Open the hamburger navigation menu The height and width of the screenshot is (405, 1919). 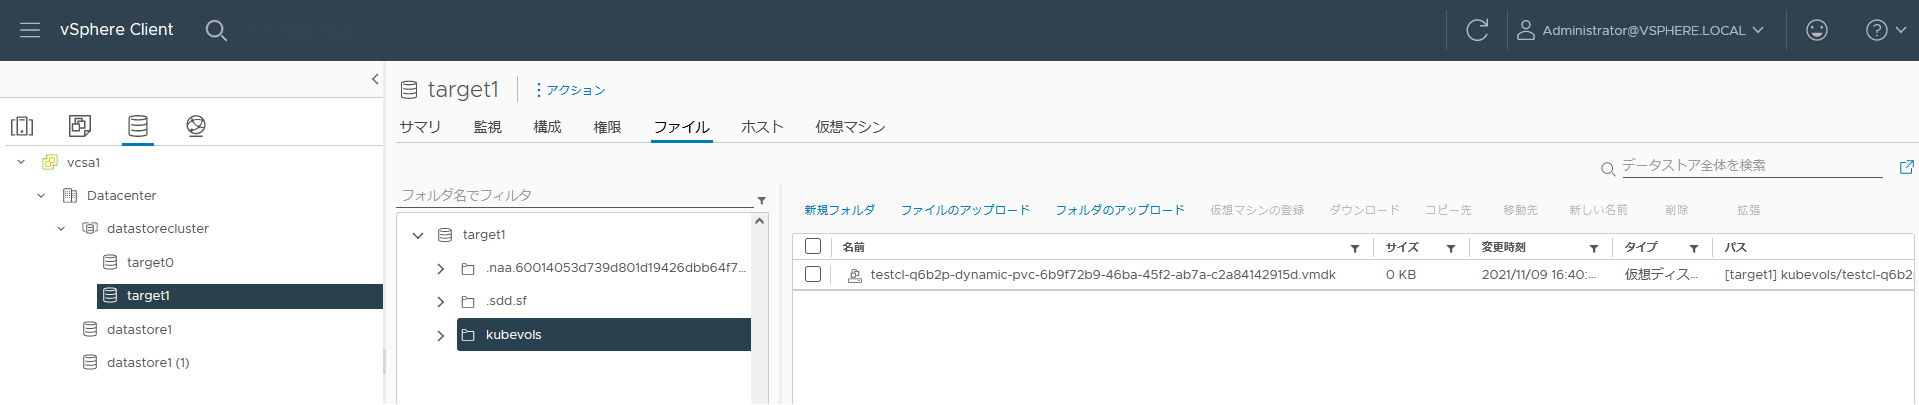coord(30,30)
